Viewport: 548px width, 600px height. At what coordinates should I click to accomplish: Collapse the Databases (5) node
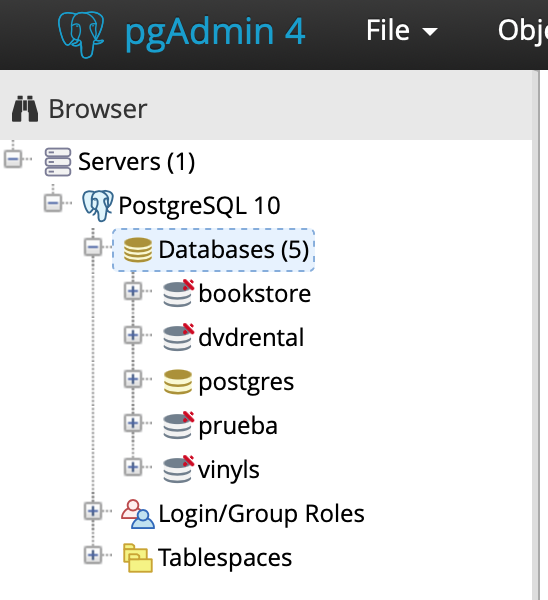click(93, 247)
